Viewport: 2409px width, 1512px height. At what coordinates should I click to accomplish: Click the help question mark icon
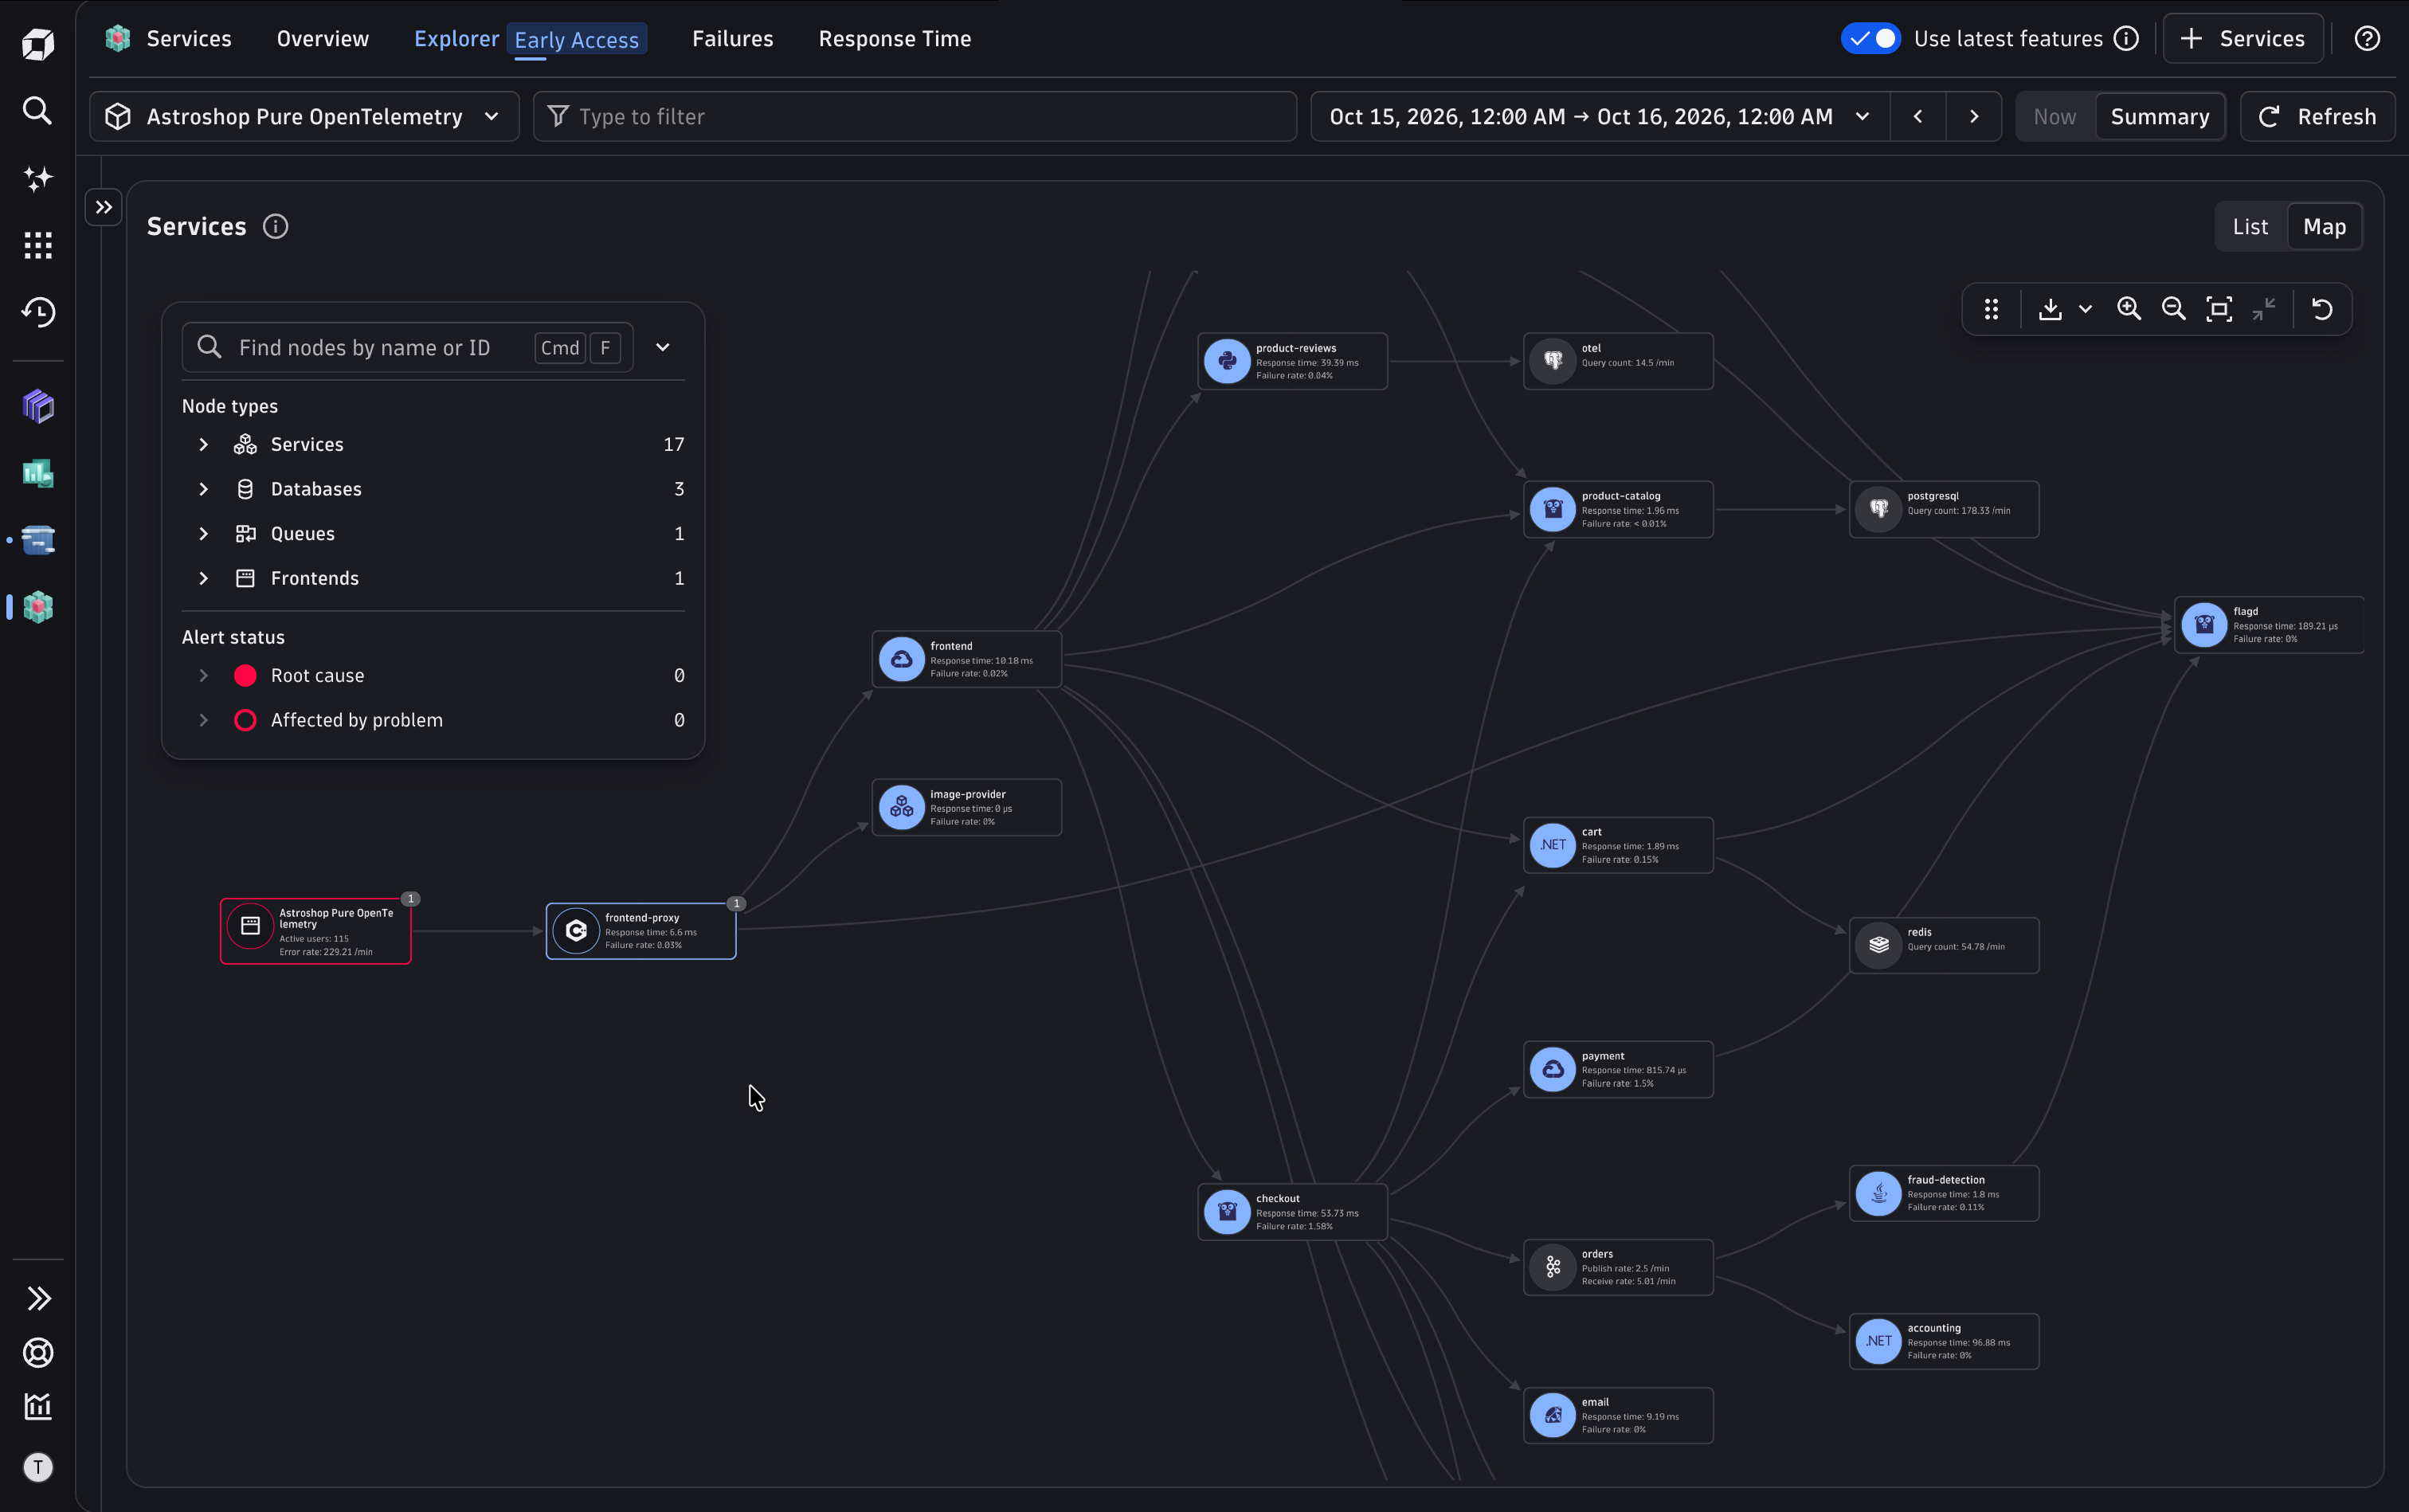2367,38
